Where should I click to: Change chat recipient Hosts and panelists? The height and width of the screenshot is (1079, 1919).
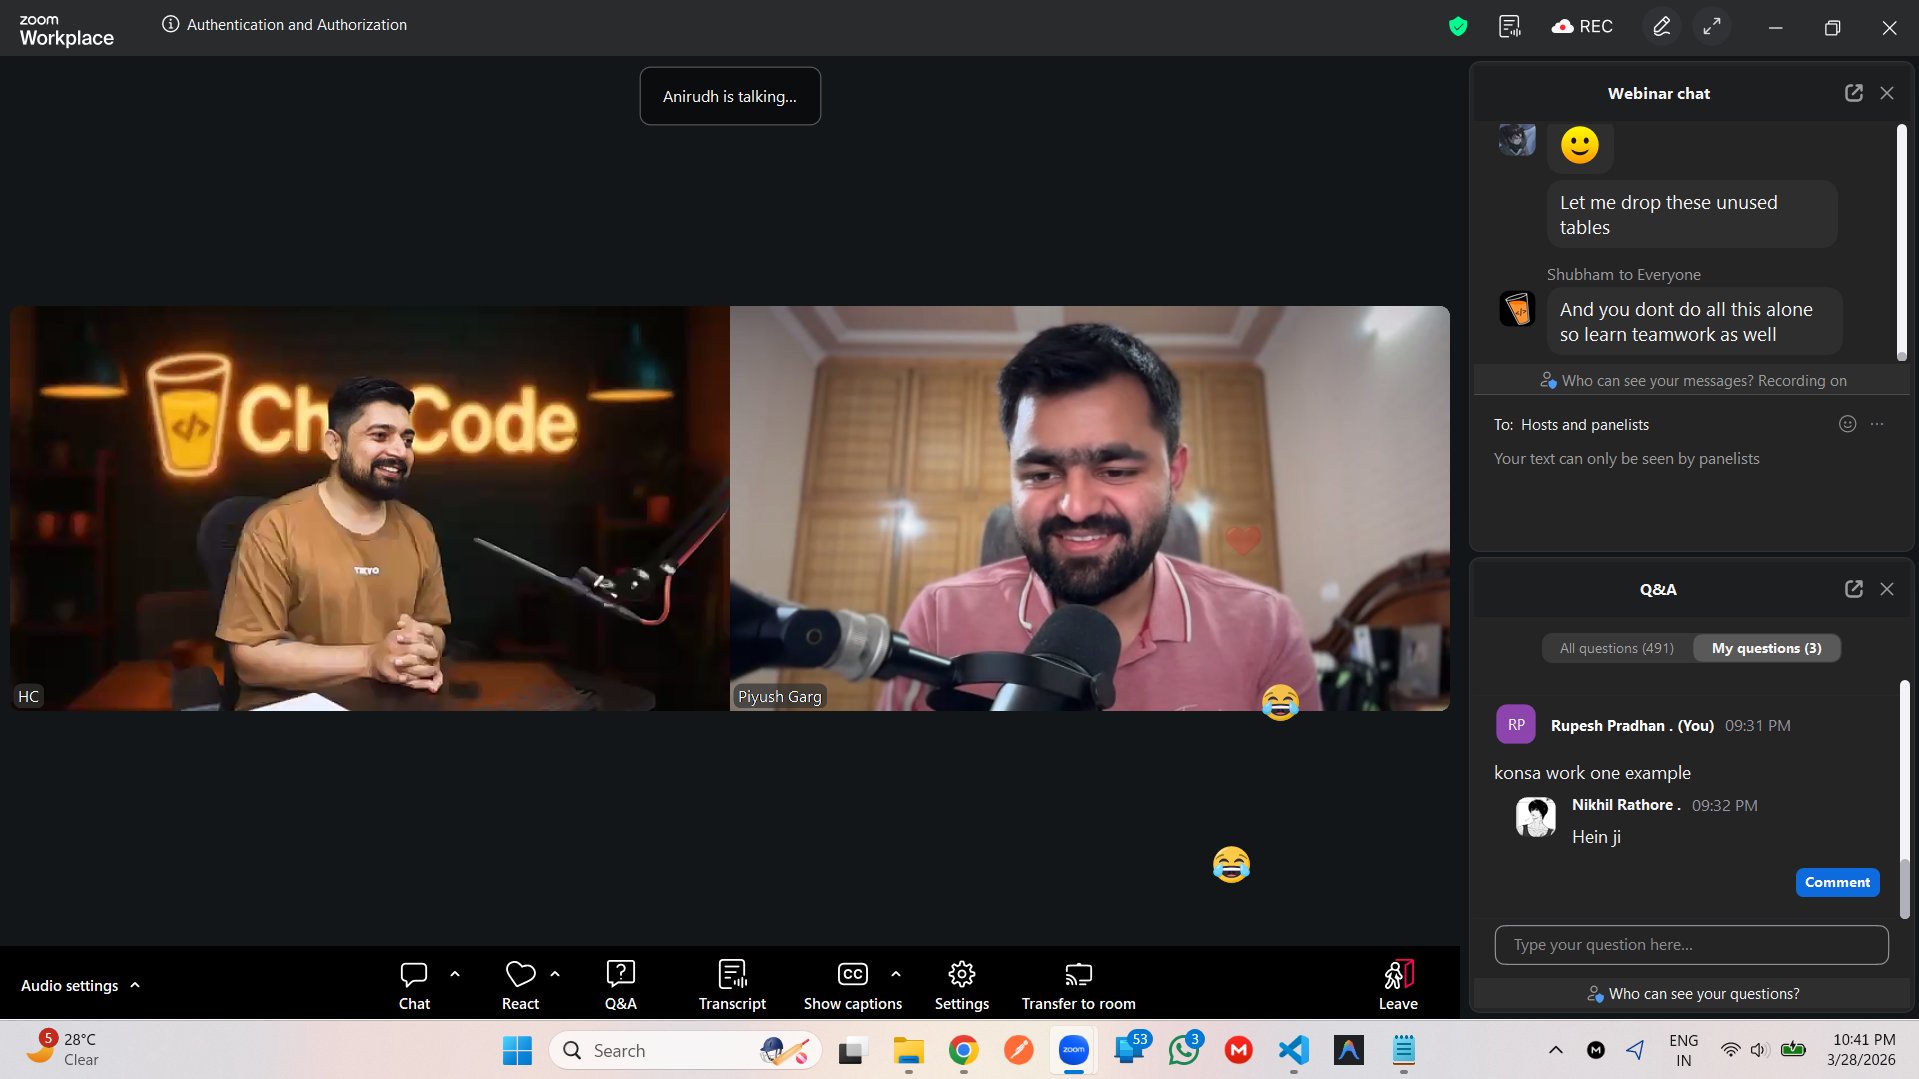[x=1585, y=424]
